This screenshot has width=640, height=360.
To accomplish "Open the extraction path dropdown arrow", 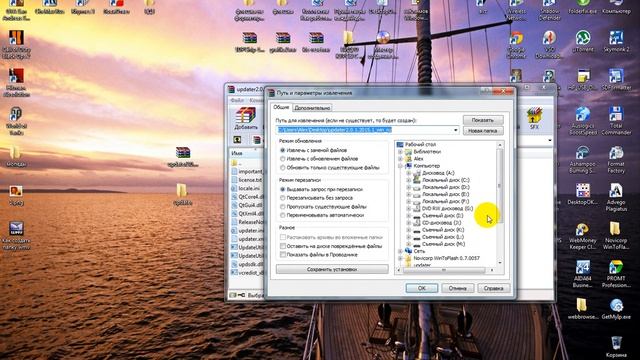I will [x=456, y=130].
